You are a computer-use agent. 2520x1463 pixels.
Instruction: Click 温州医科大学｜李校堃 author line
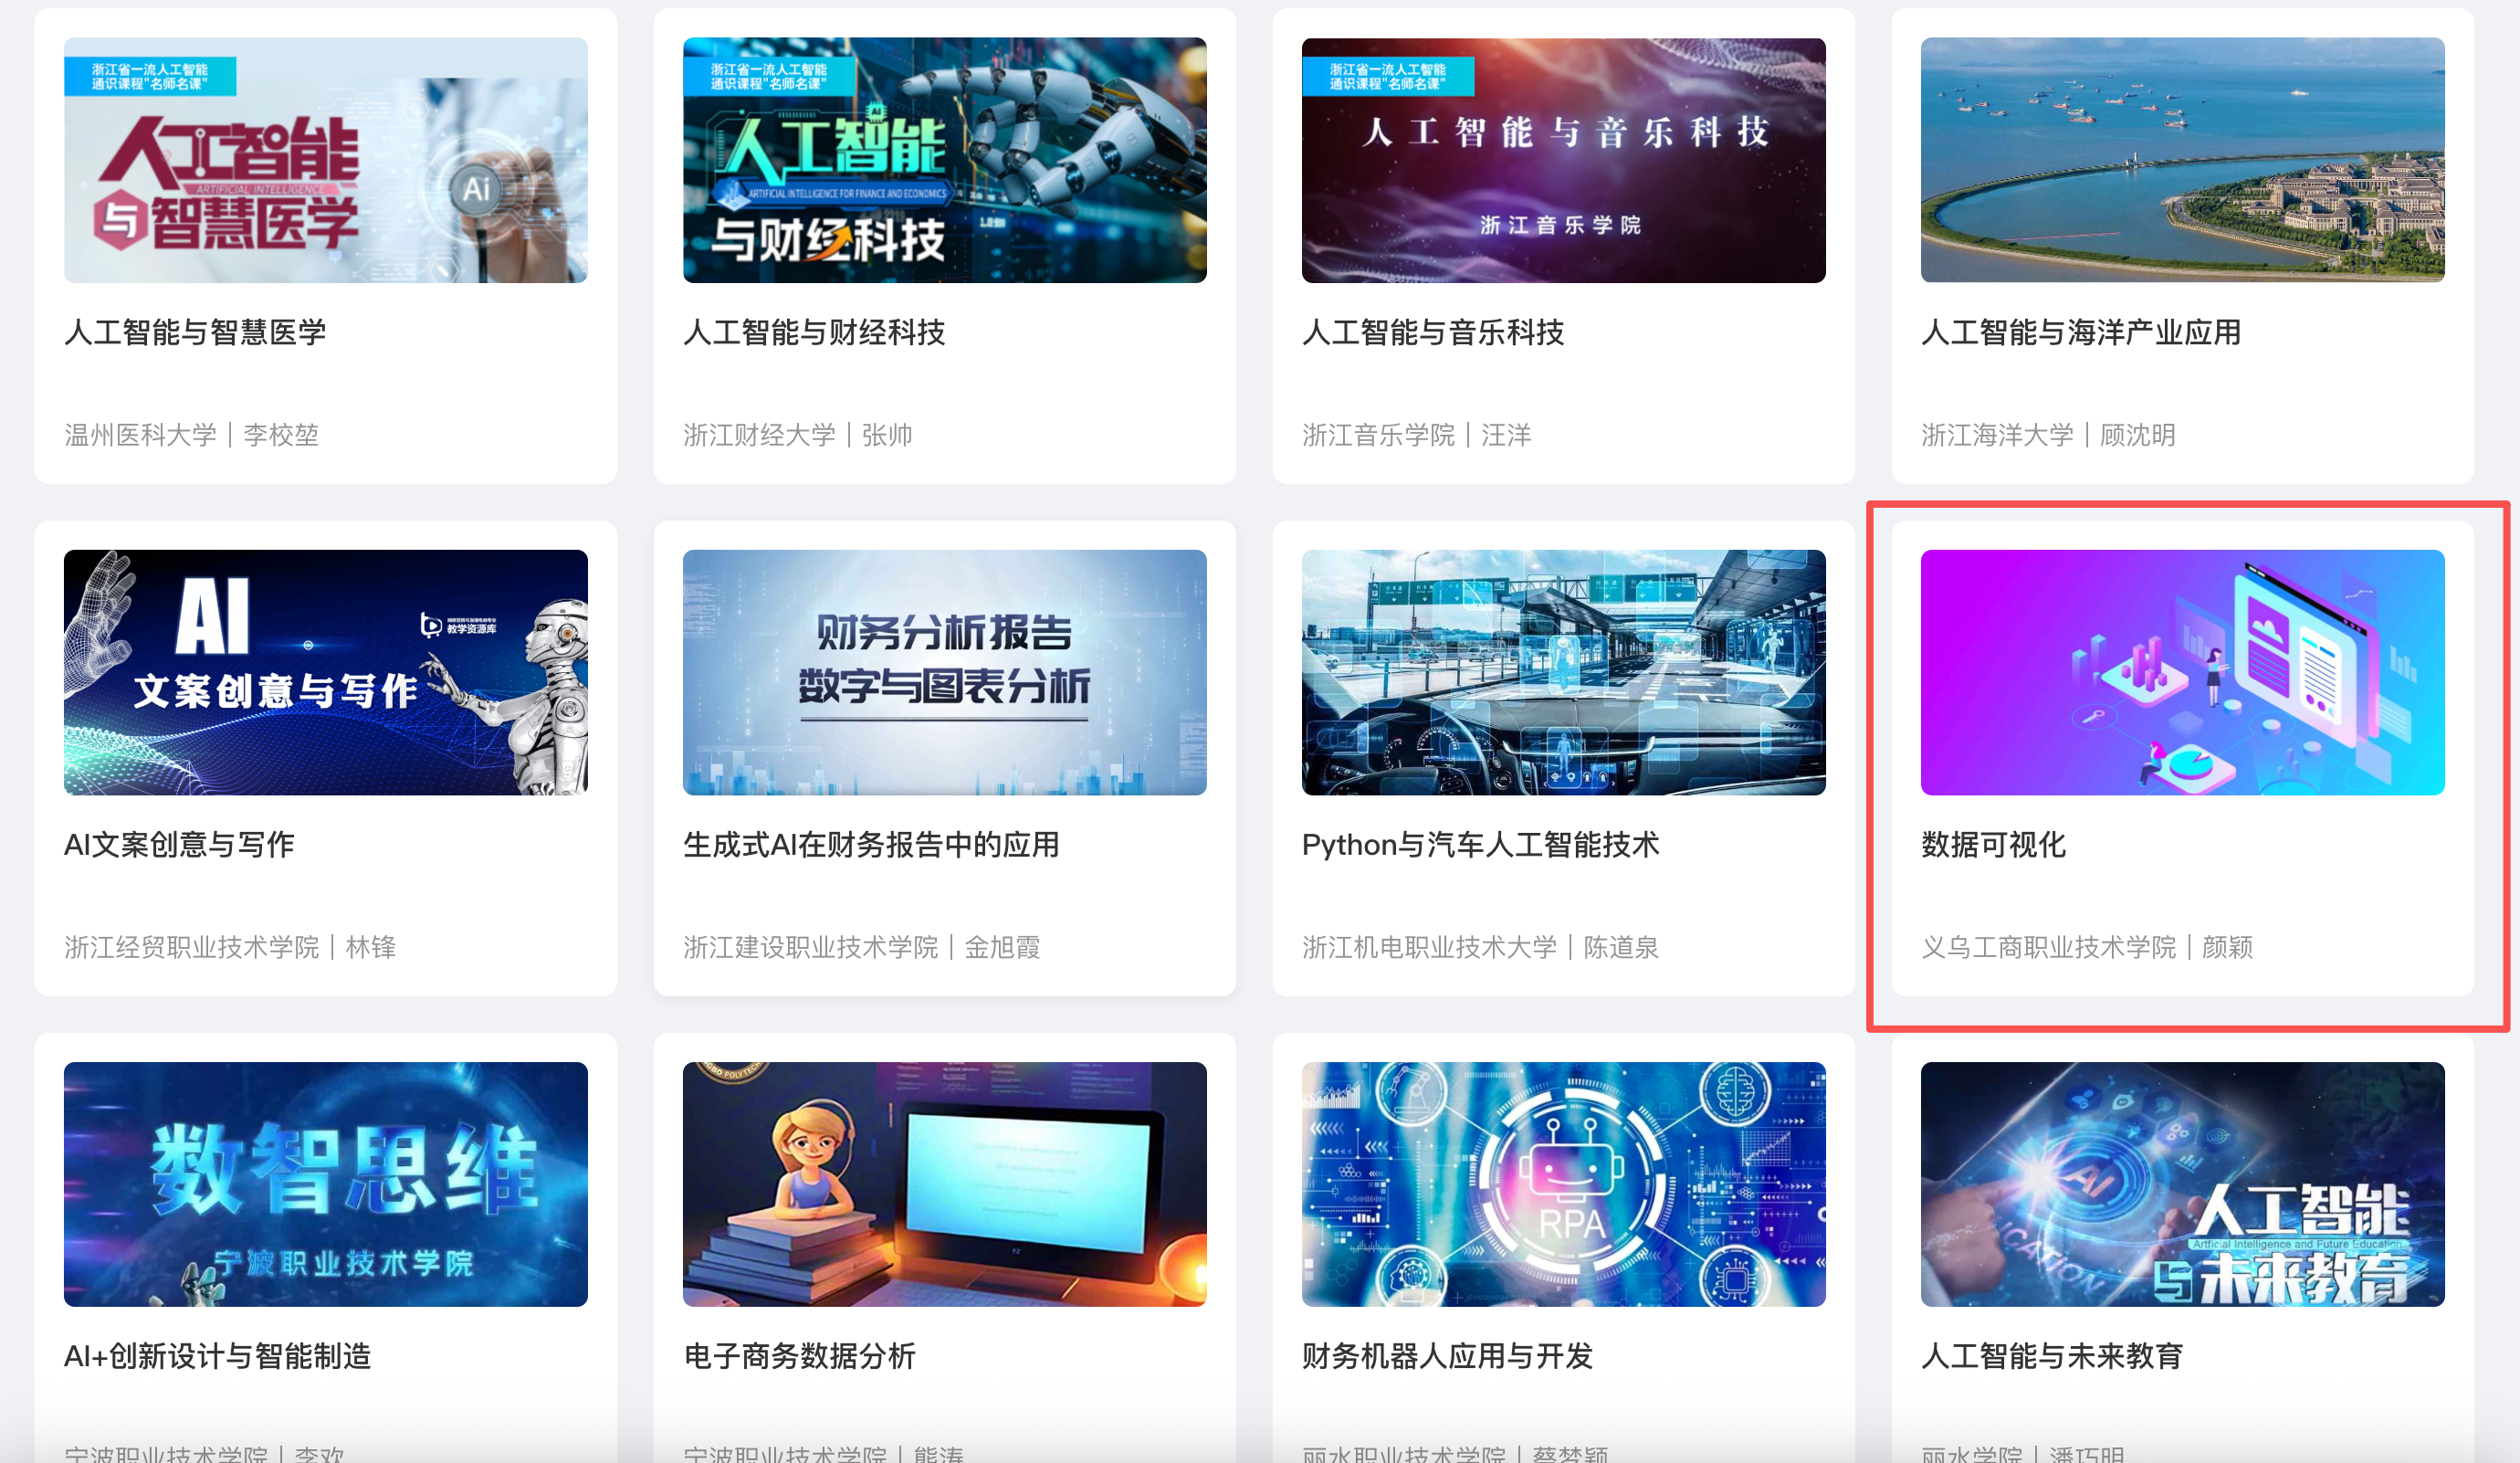tap(191, 435)
